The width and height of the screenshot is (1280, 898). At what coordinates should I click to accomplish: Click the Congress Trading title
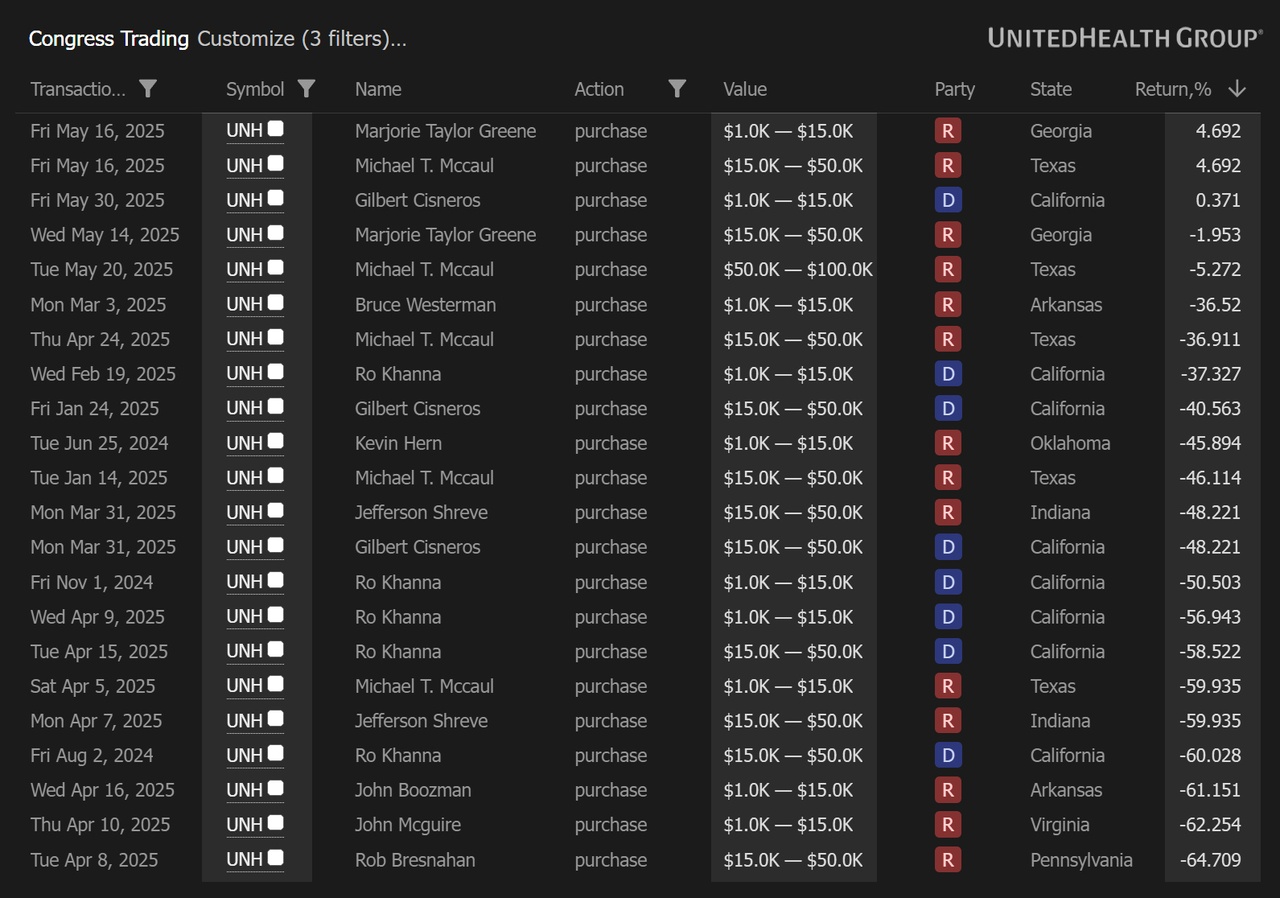pos(109,39)
